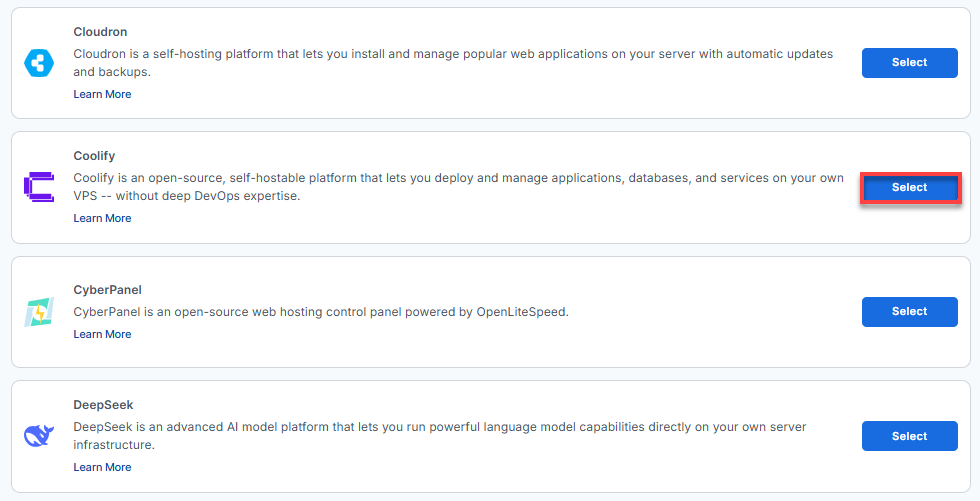The width and height of the screenshot is (980, 501).
Task: Click the DeepSeek AI model description
Action: tap(440, 436)
